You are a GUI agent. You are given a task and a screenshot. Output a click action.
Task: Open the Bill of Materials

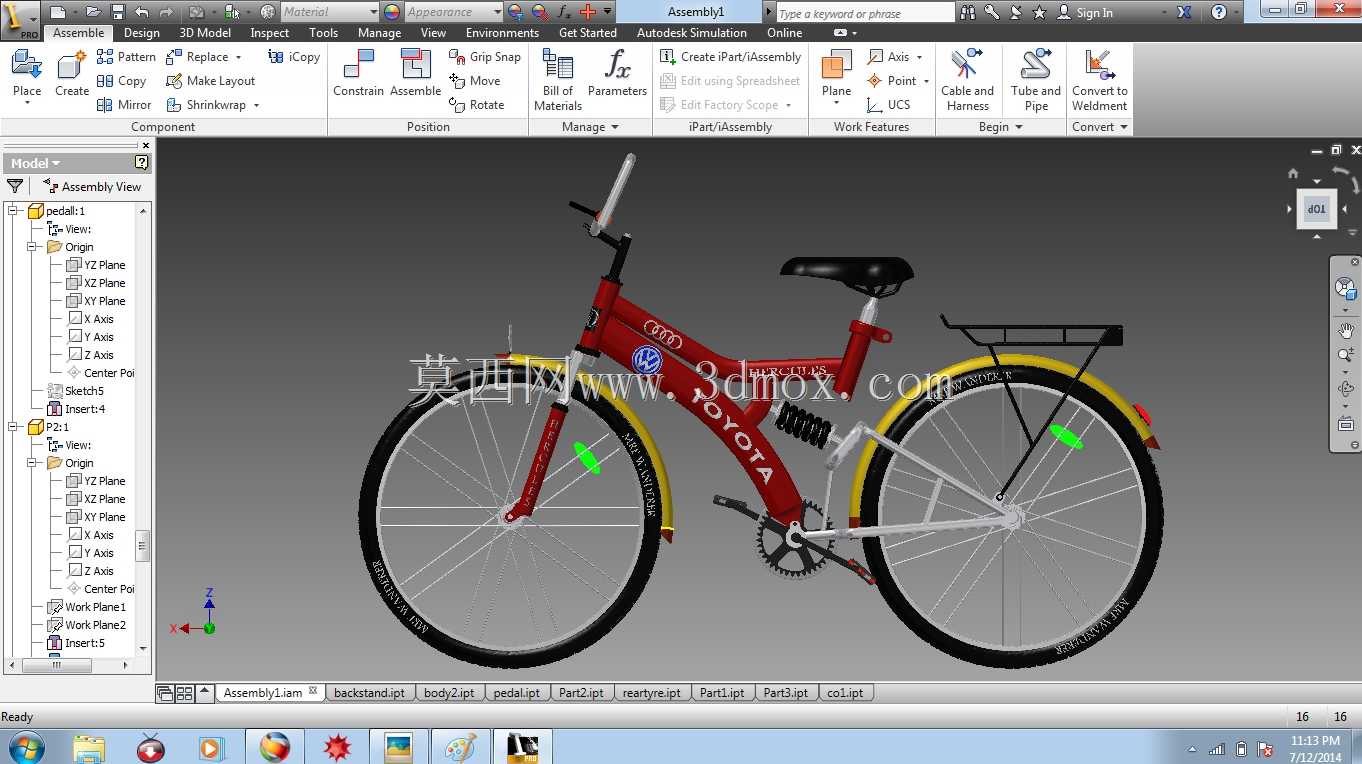[558, 80]
